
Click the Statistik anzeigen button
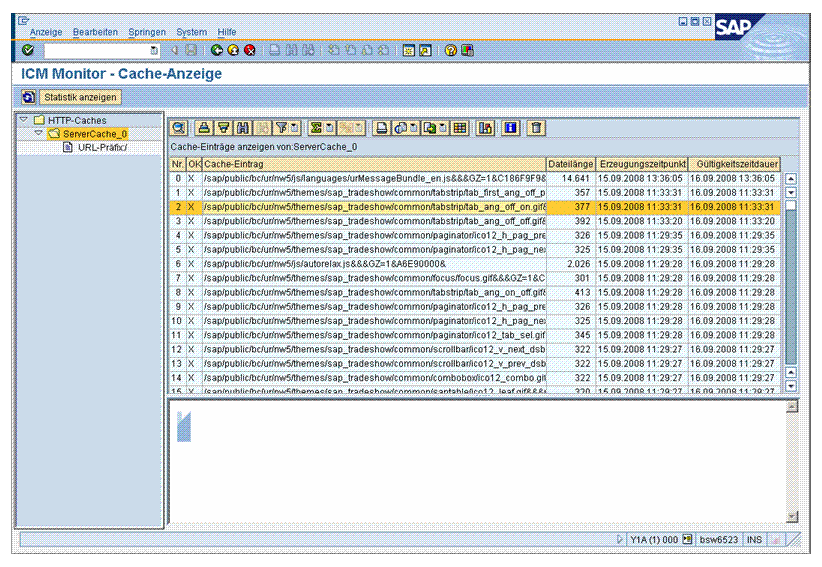(80, 97)
